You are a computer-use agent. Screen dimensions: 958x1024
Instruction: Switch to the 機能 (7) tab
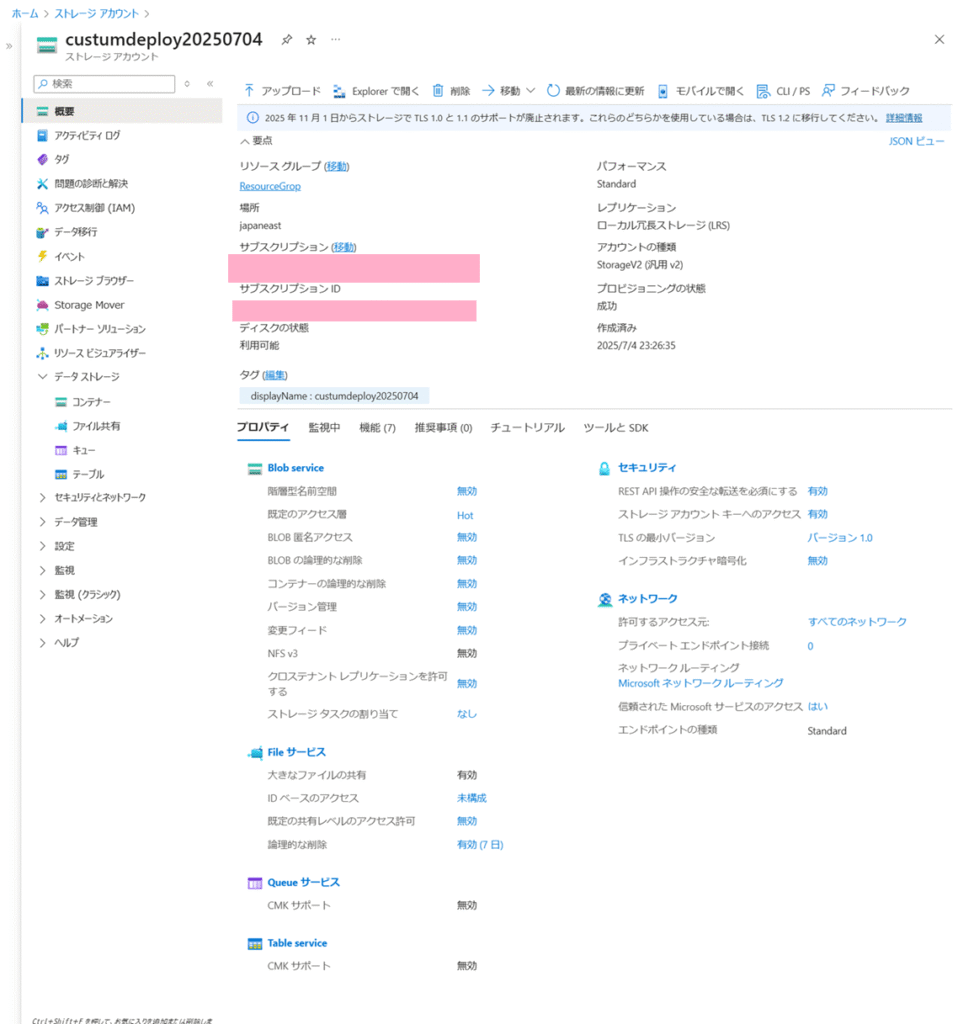pyautogui.click(x=377, y=428)
